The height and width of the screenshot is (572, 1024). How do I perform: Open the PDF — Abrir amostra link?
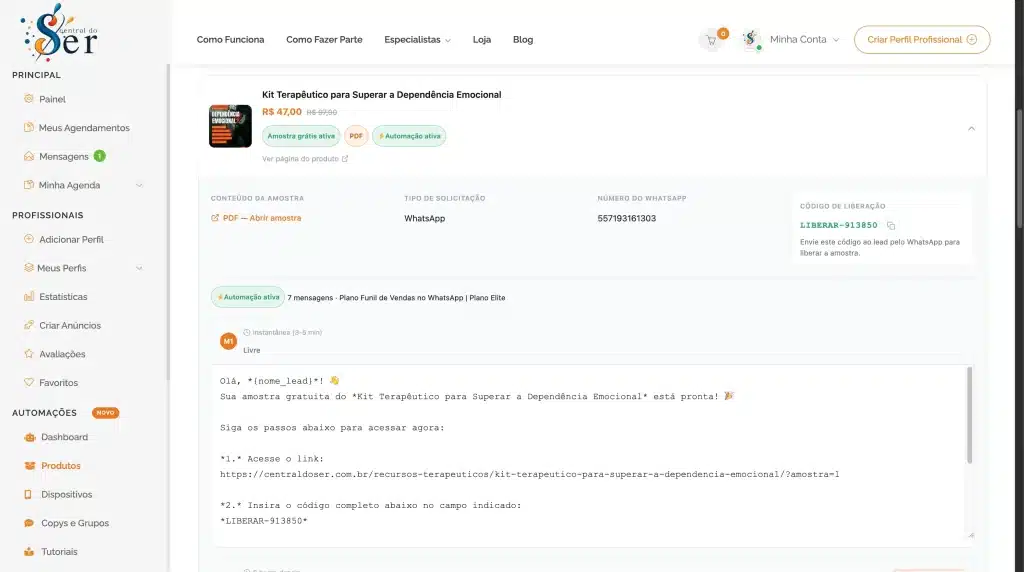pos(256,218)
